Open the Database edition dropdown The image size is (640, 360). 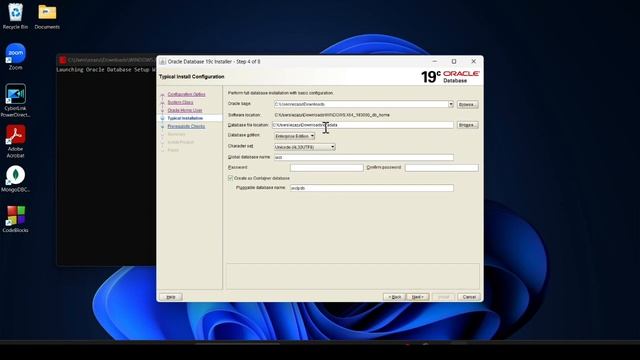click(294, 136)
